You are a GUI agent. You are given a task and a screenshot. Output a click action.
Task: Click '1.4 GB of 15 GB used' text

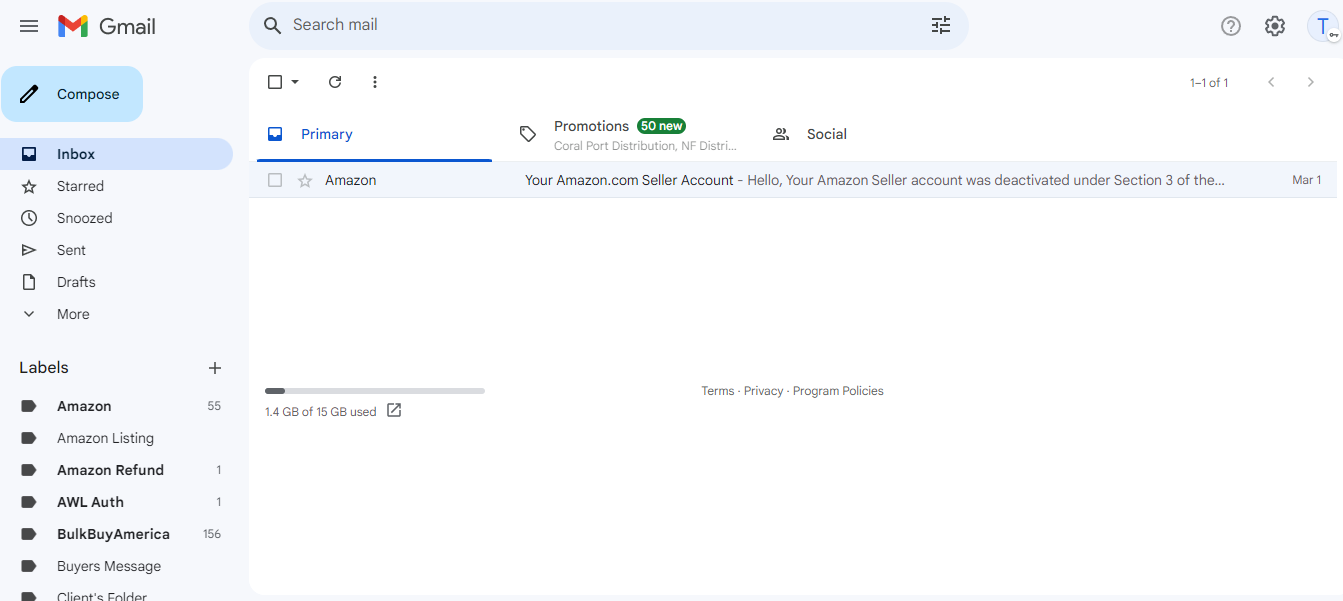point(321,412)
